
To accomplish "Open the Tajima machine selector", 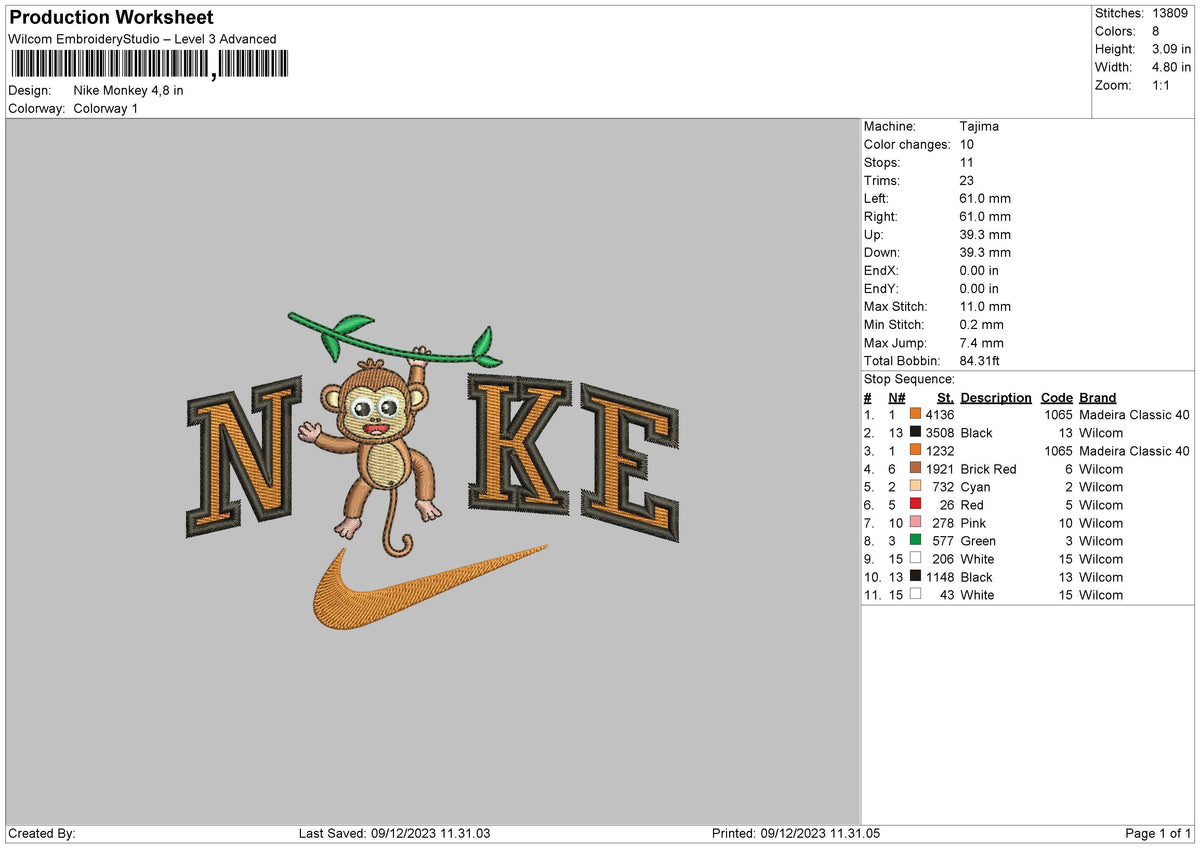I will coord(980,126).
